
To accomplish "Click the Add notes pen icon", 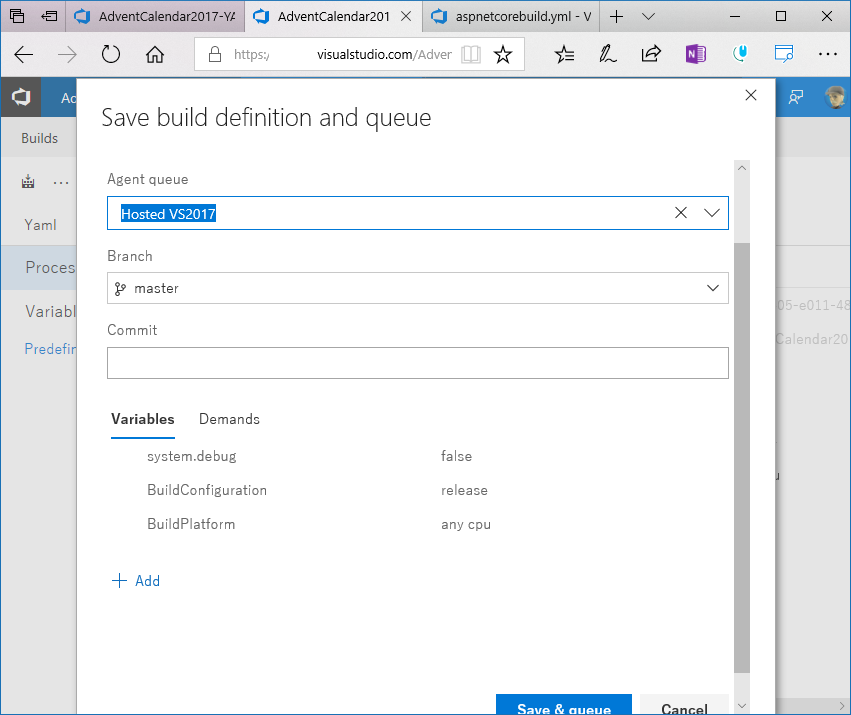I will pyautogui.click(x=607, y=54).
